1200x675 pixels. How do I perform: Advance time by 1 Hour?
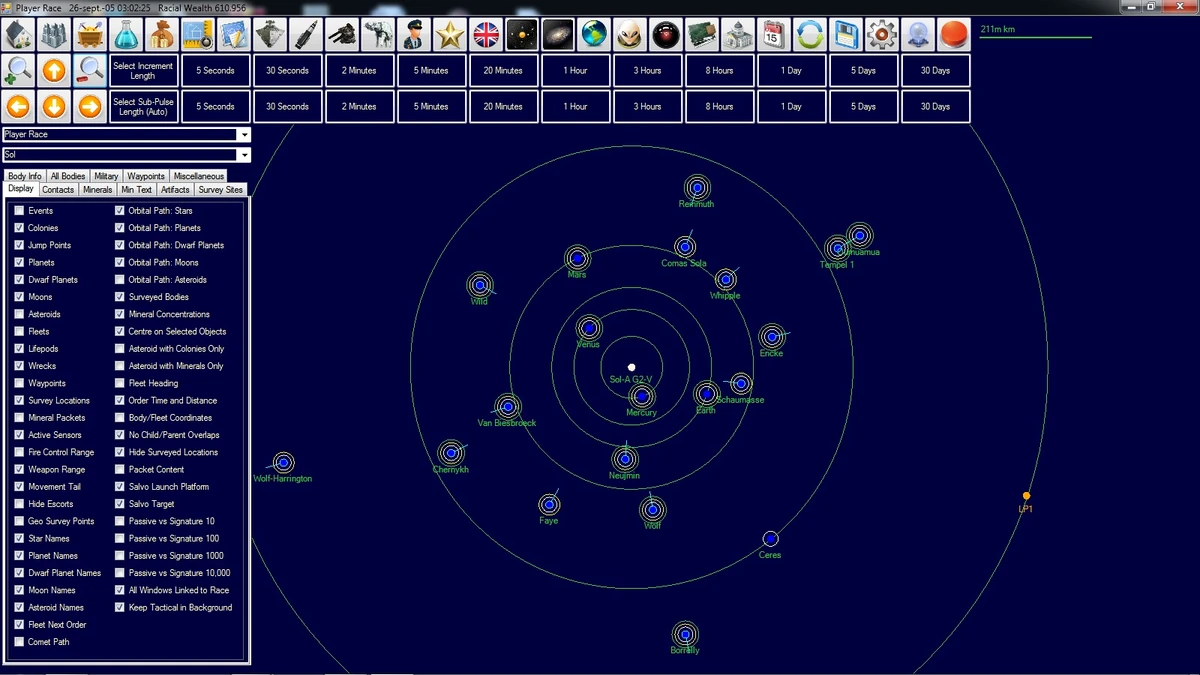tap(576, 70)
